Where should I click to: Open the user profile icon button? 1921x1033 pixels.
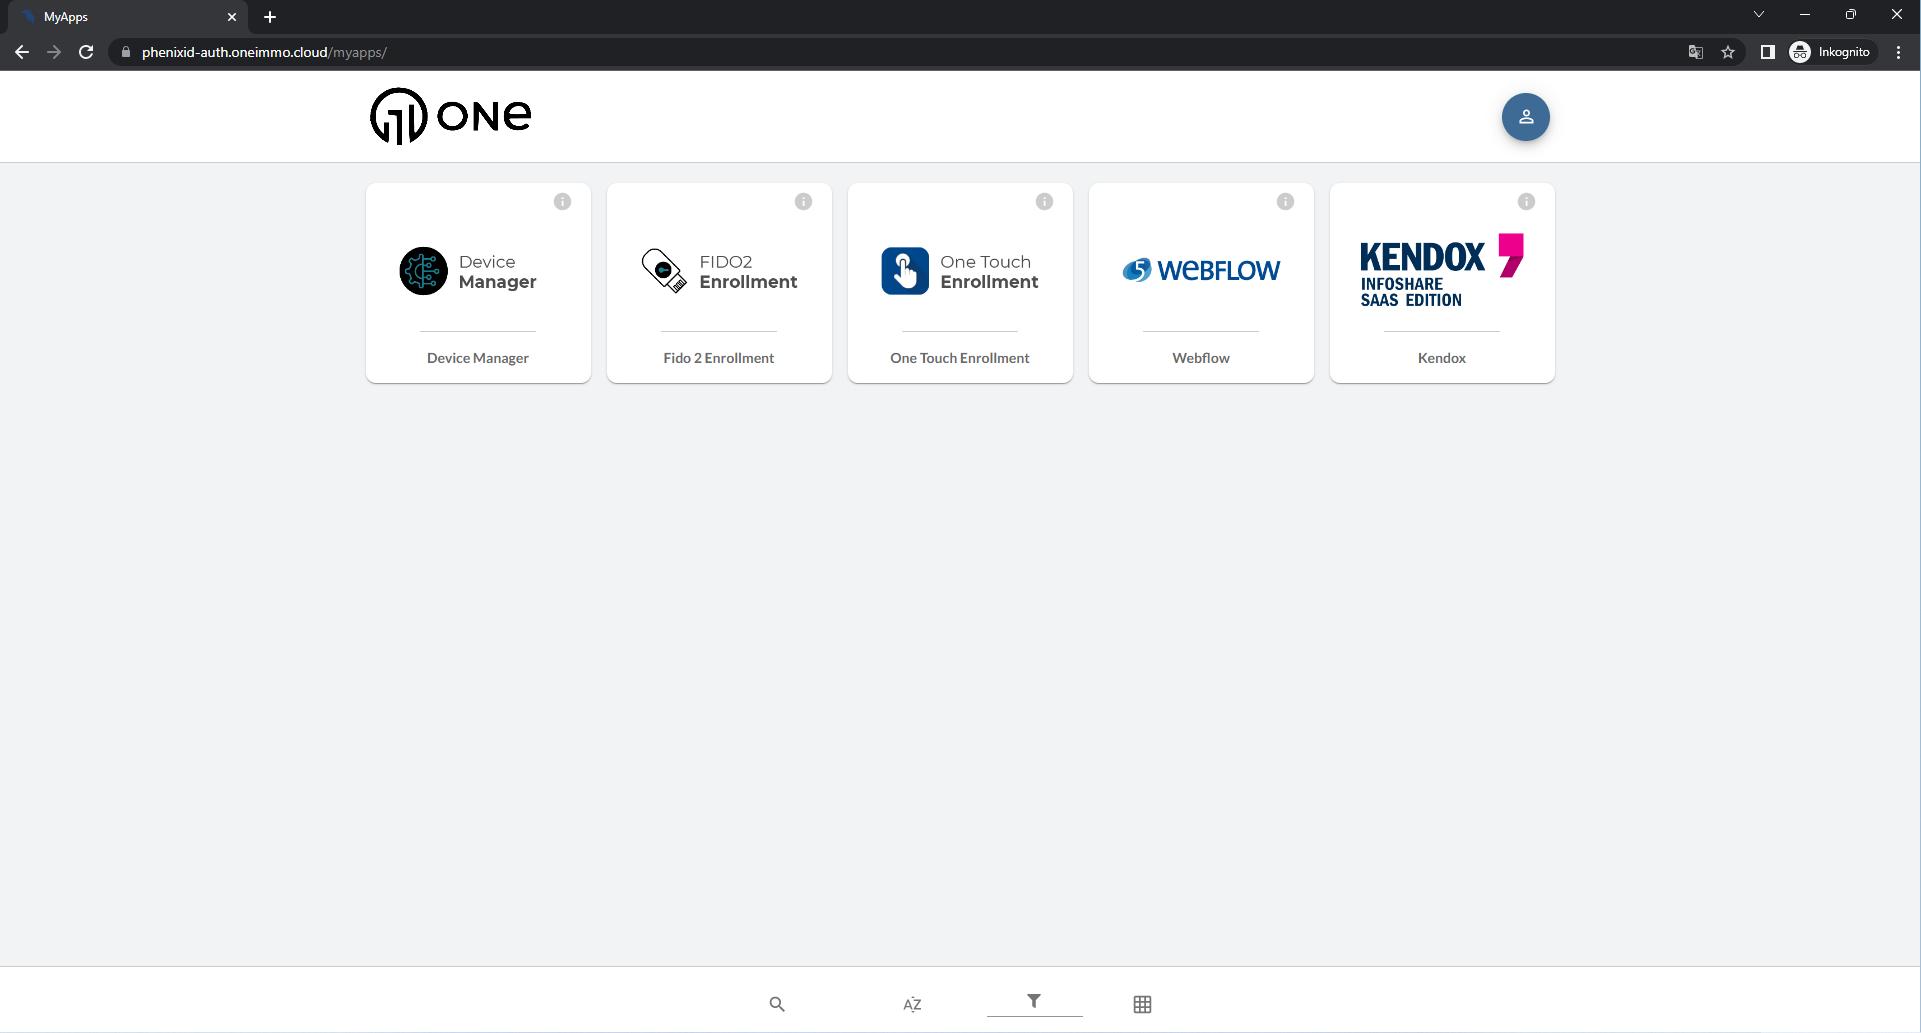(x=1525, y=117)
